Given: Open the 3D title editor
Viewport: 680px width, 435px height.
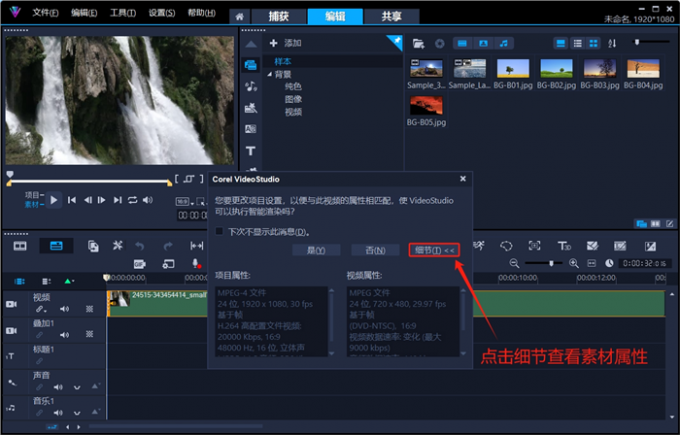Looking at the screenshot, I should click(x=564, y=246).
